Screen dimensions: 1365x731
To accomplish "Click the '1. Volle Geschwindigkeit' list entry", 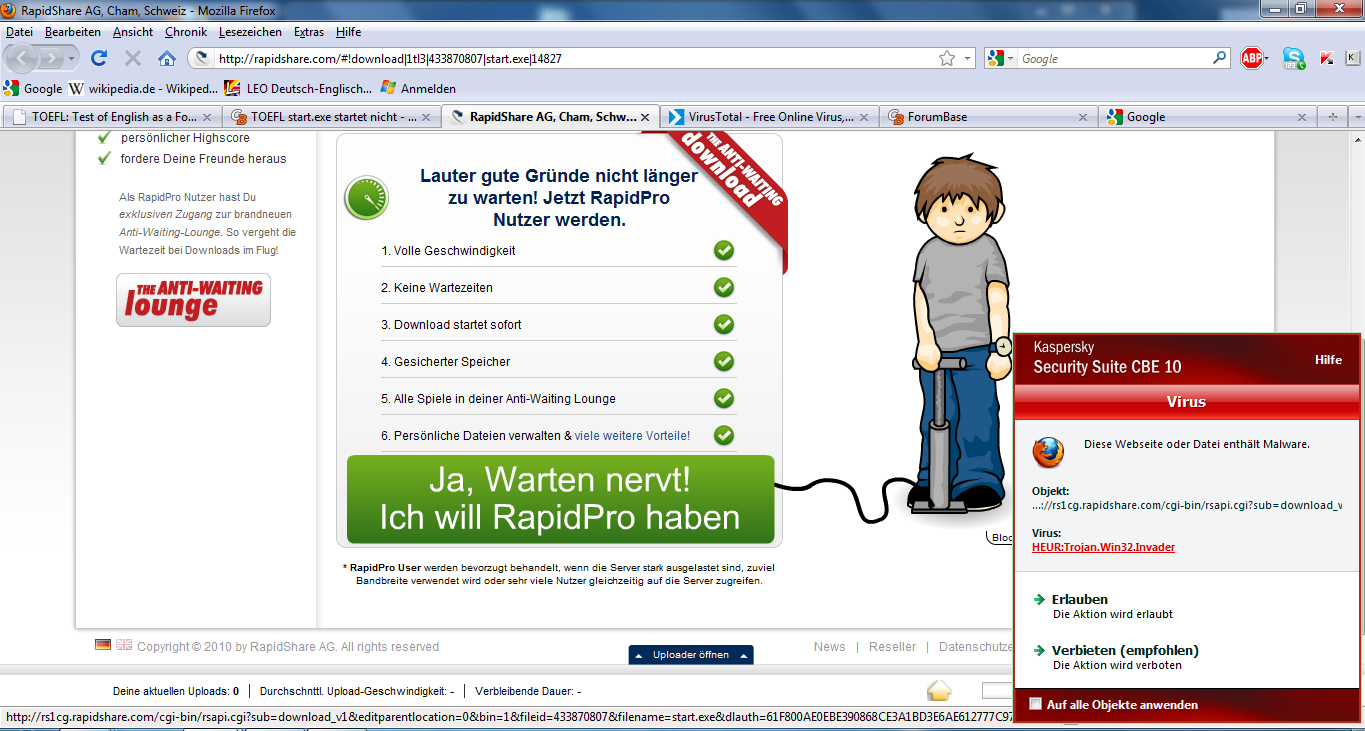I will pyautogui.click(x=448, y=251).
